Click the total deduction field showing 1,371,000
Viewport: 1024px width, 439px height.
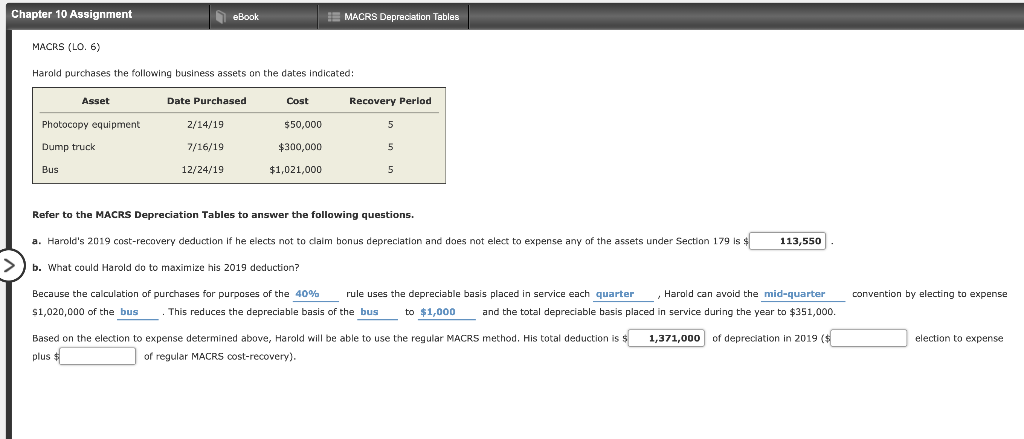666,338
